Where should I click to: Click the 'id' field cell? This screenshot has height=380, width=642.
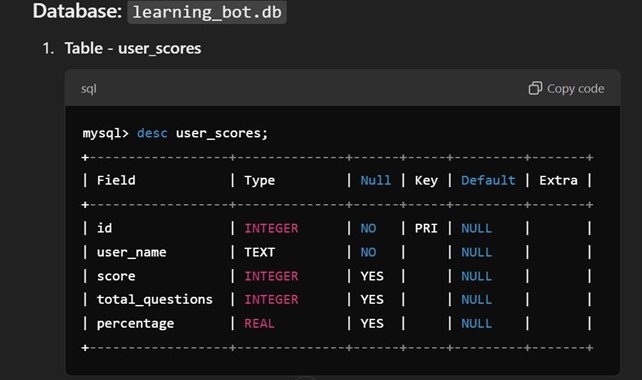coord(104,228)
